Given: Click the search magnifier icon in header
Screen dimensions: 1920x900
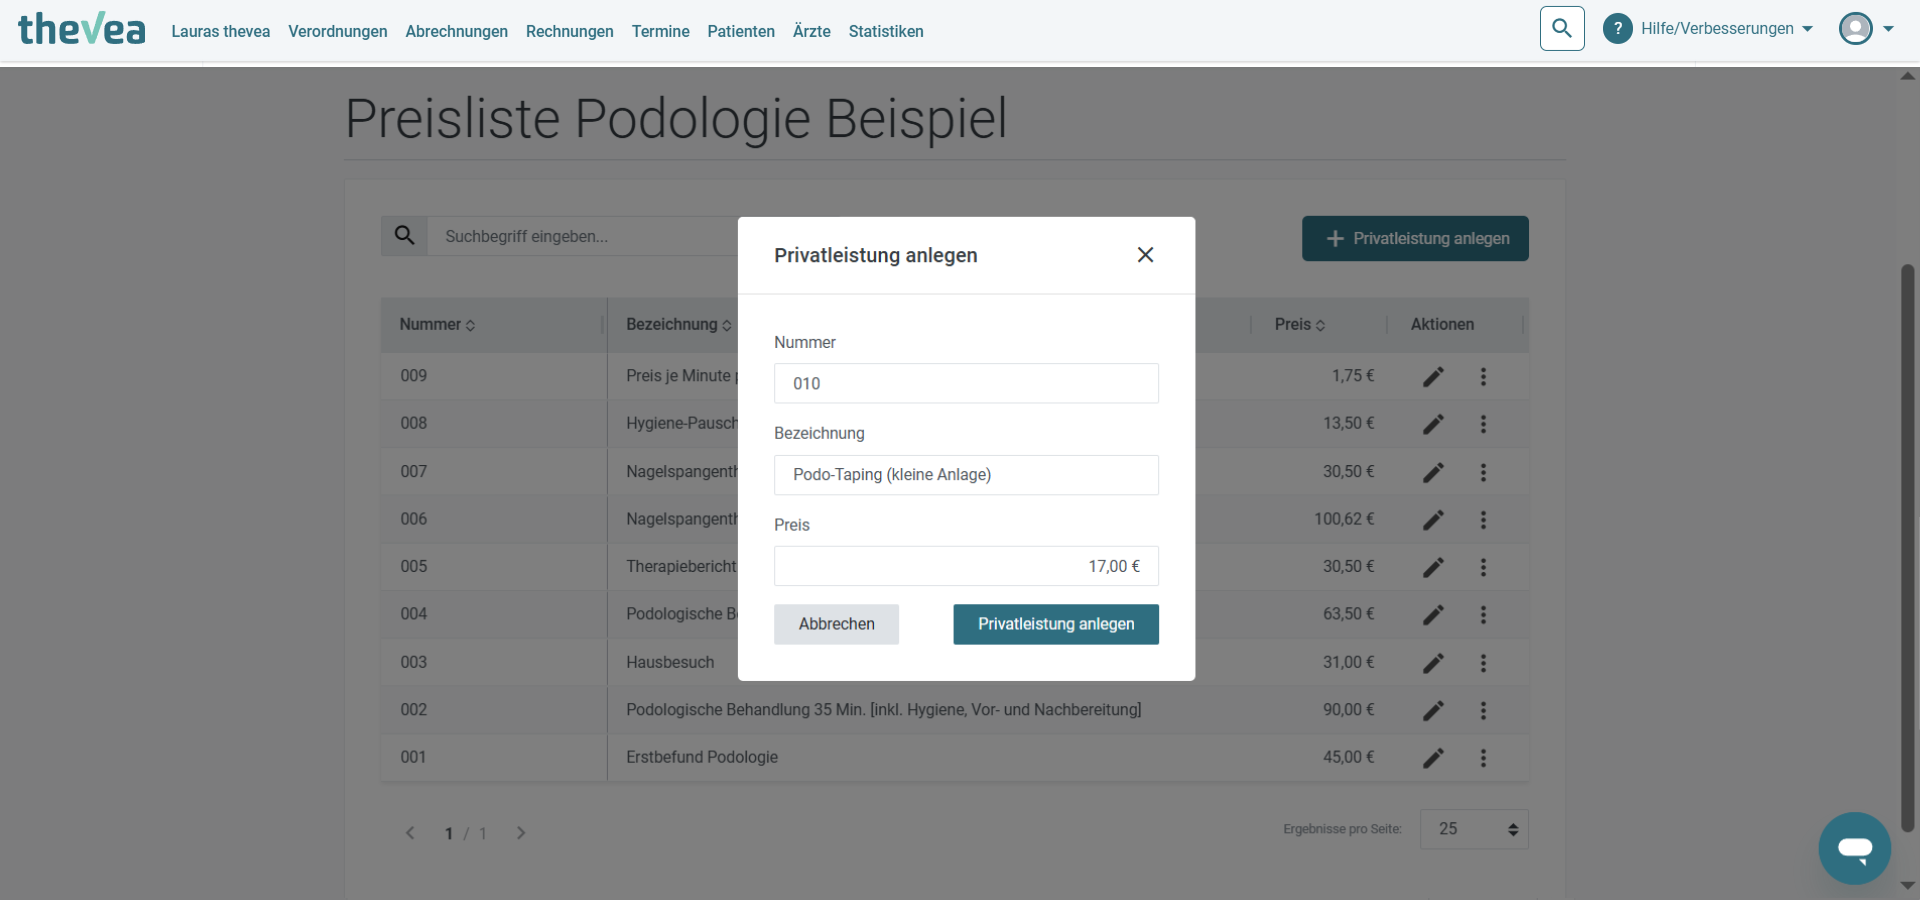Looking at the screenshot, I should coord(1562,29).
